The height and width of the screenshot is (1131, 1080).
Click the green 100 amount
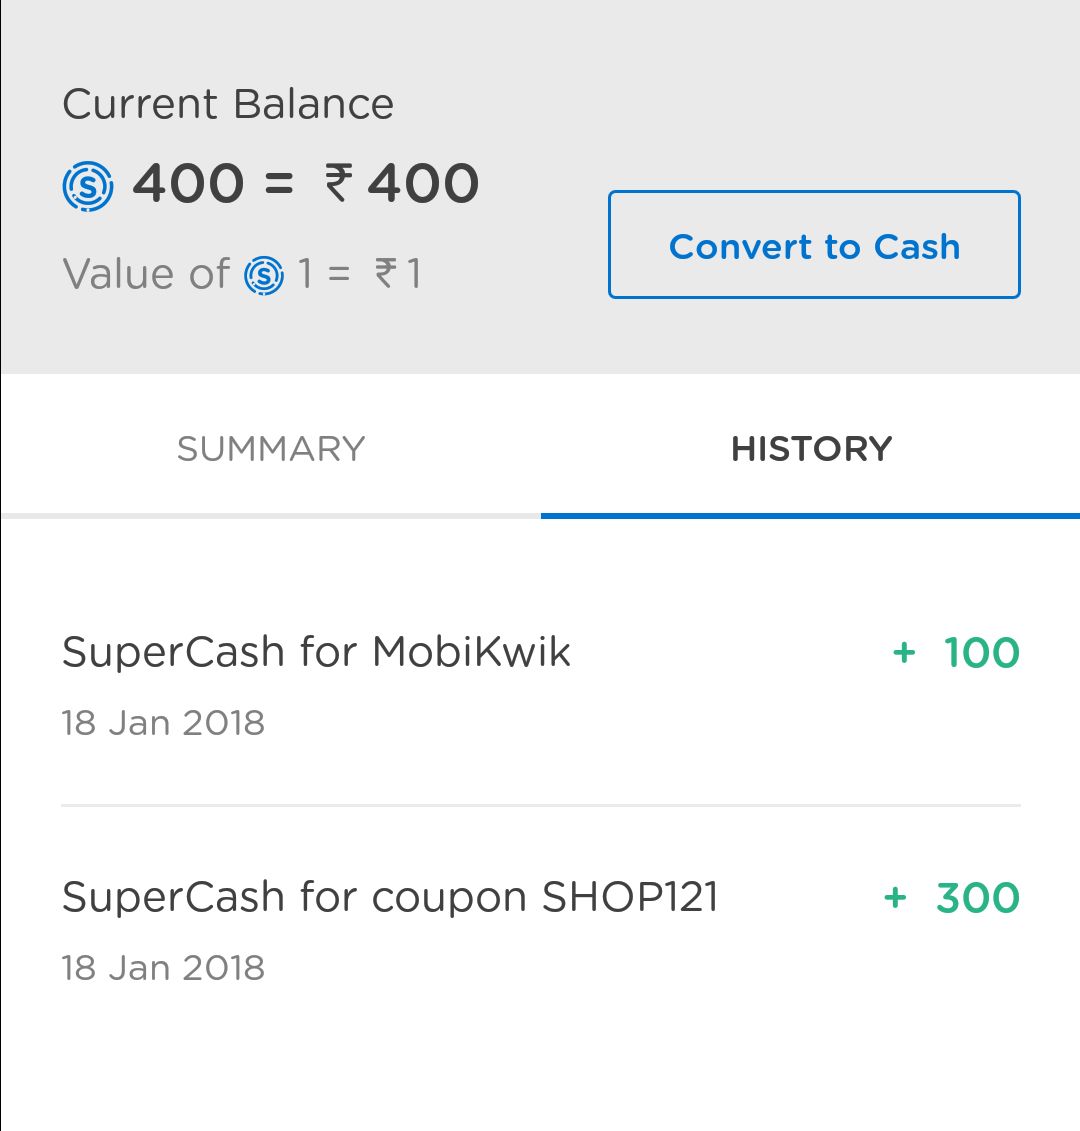tap(982, 653)
